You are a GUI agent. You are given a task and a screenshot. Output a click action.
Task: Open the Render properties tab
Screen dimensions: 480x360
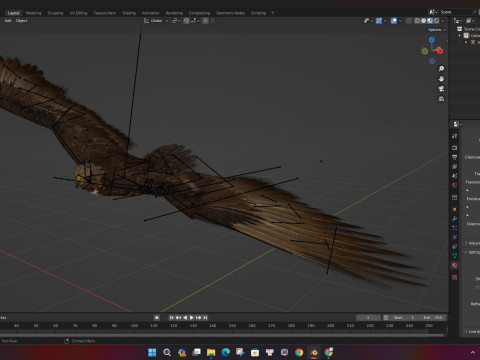point(455,148)
